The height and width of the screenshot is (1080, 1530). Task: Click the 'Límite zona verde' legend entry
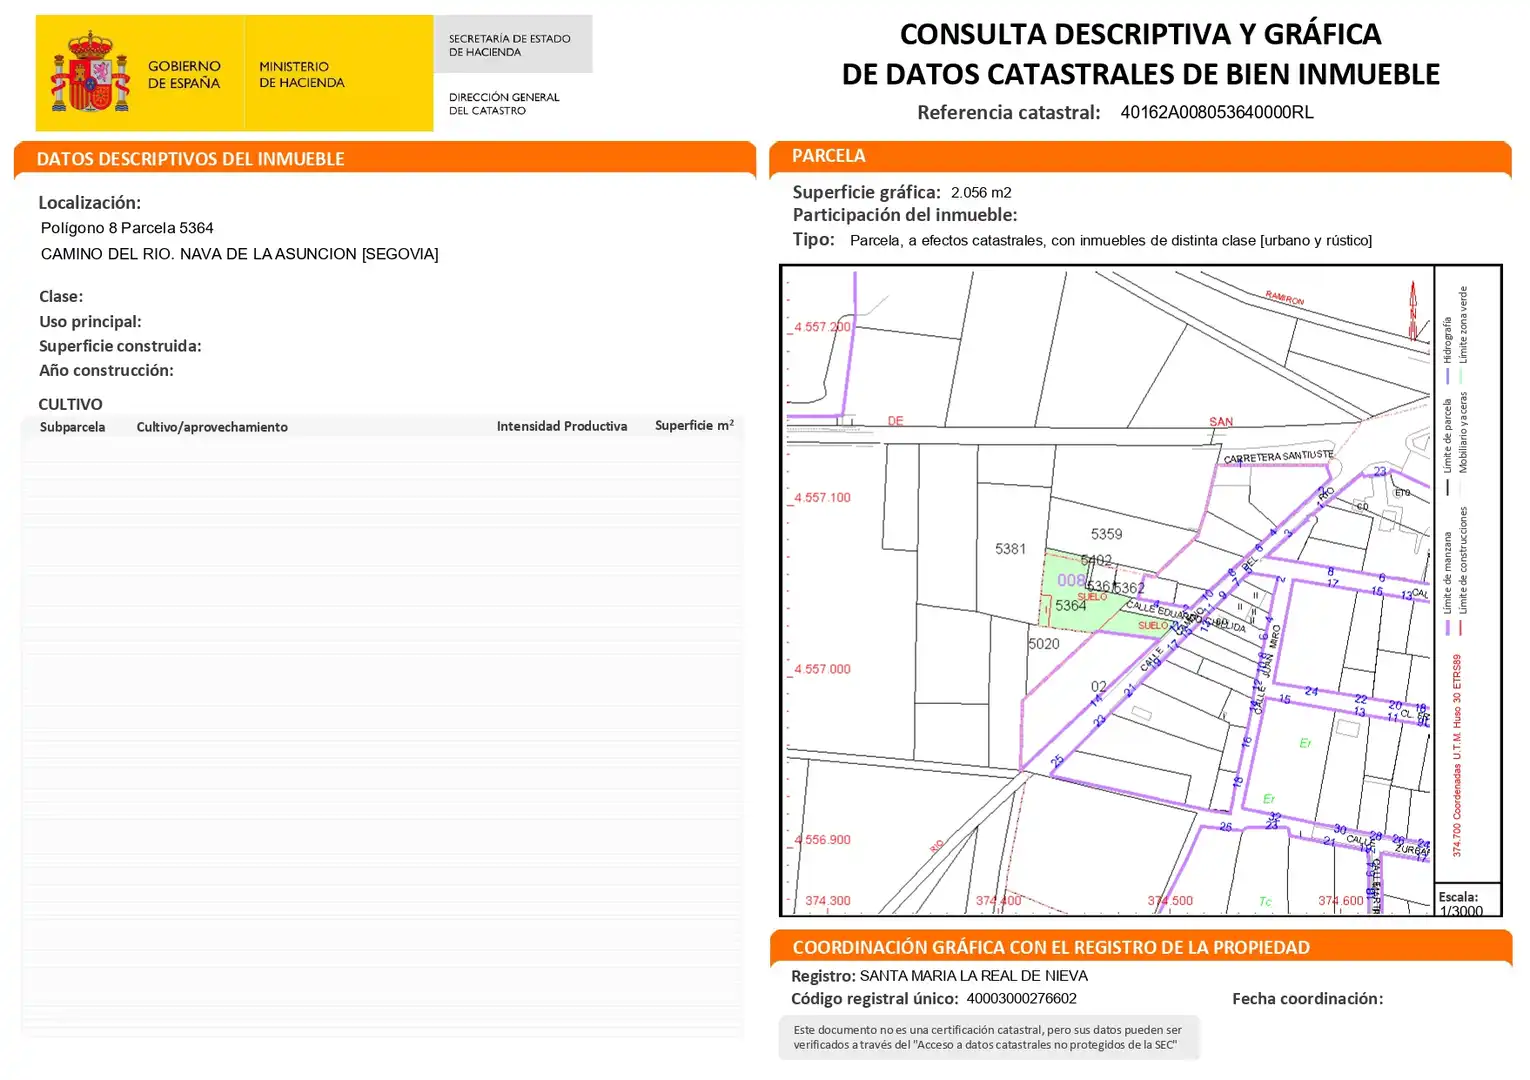(x=1462, y=325)
